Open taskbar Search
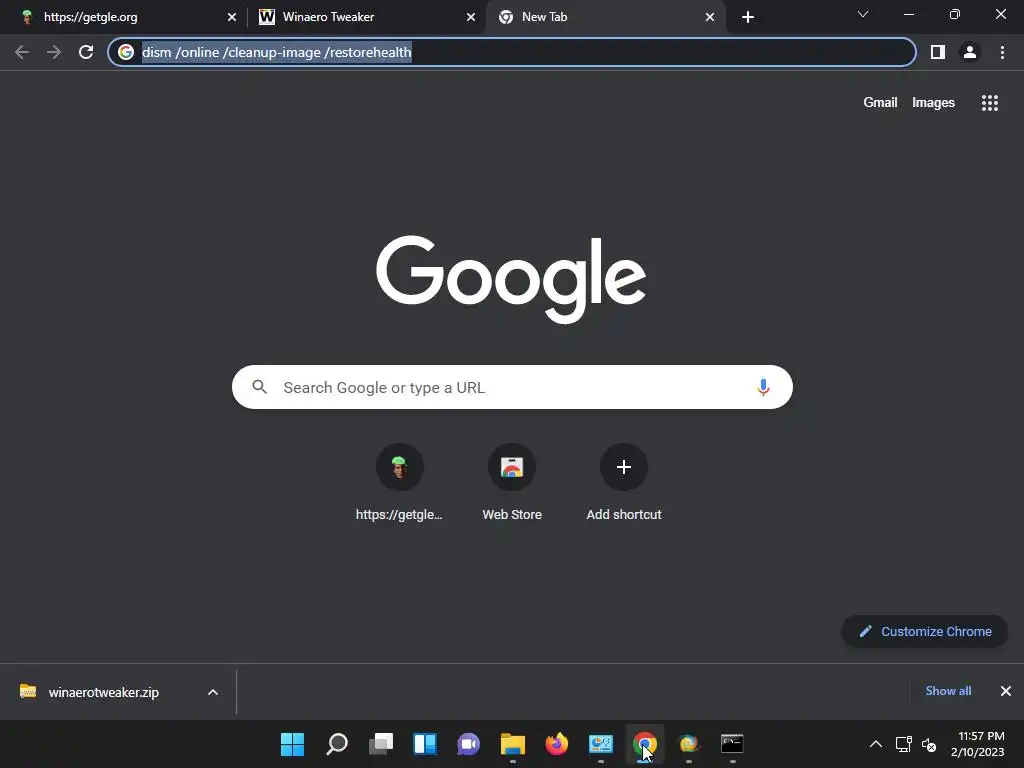This screenshot has width=1024, height=768. (x=337, y=744)
